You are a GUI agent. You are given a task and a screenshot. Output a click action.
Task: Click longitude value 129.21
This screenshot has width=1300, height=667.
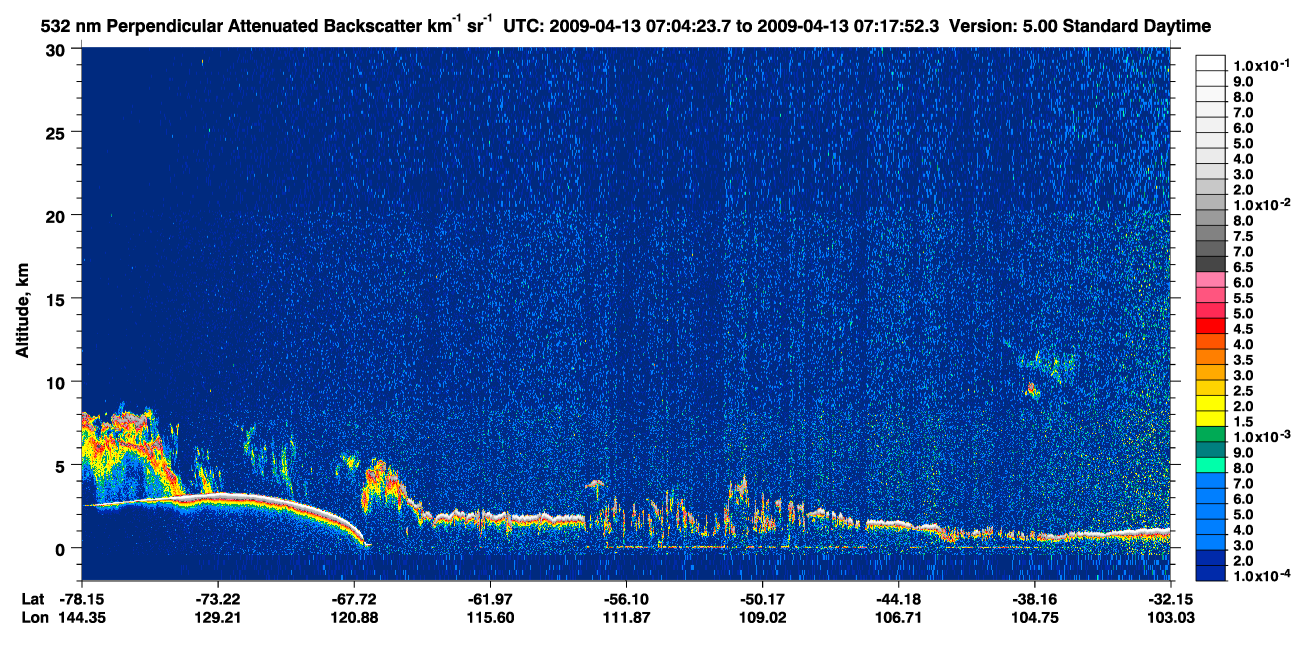pyautogui.click(x=218, y=617)
